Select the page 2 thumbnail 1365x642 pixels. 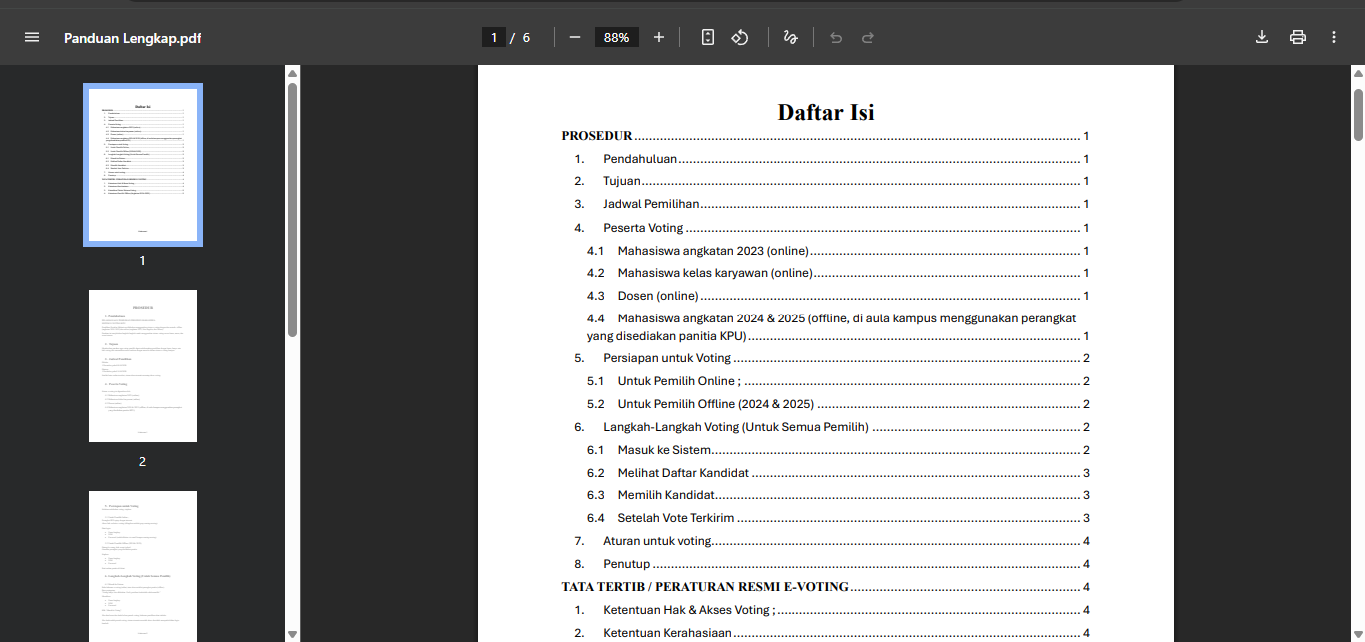142,366
